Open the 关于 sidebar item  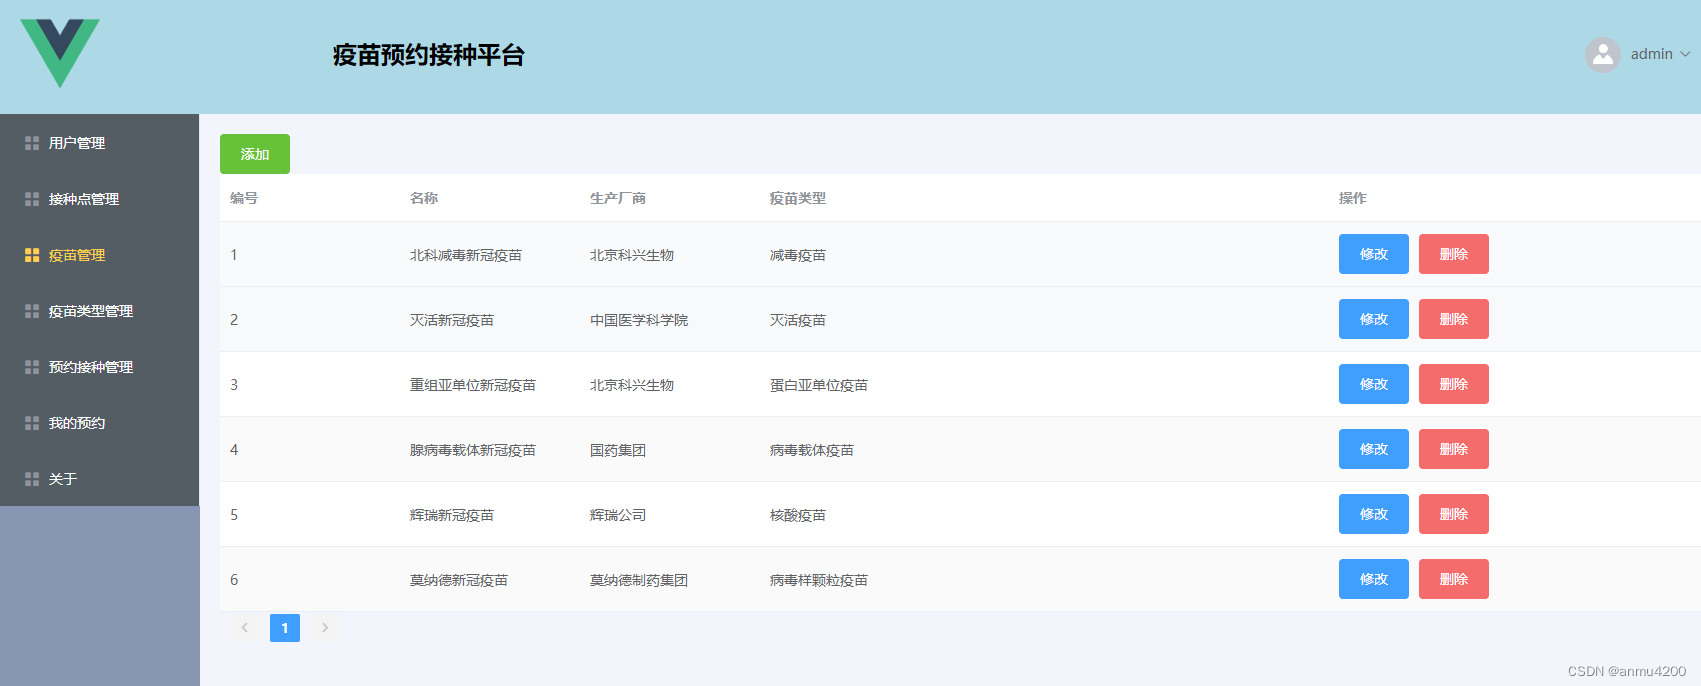pos(100,479)
